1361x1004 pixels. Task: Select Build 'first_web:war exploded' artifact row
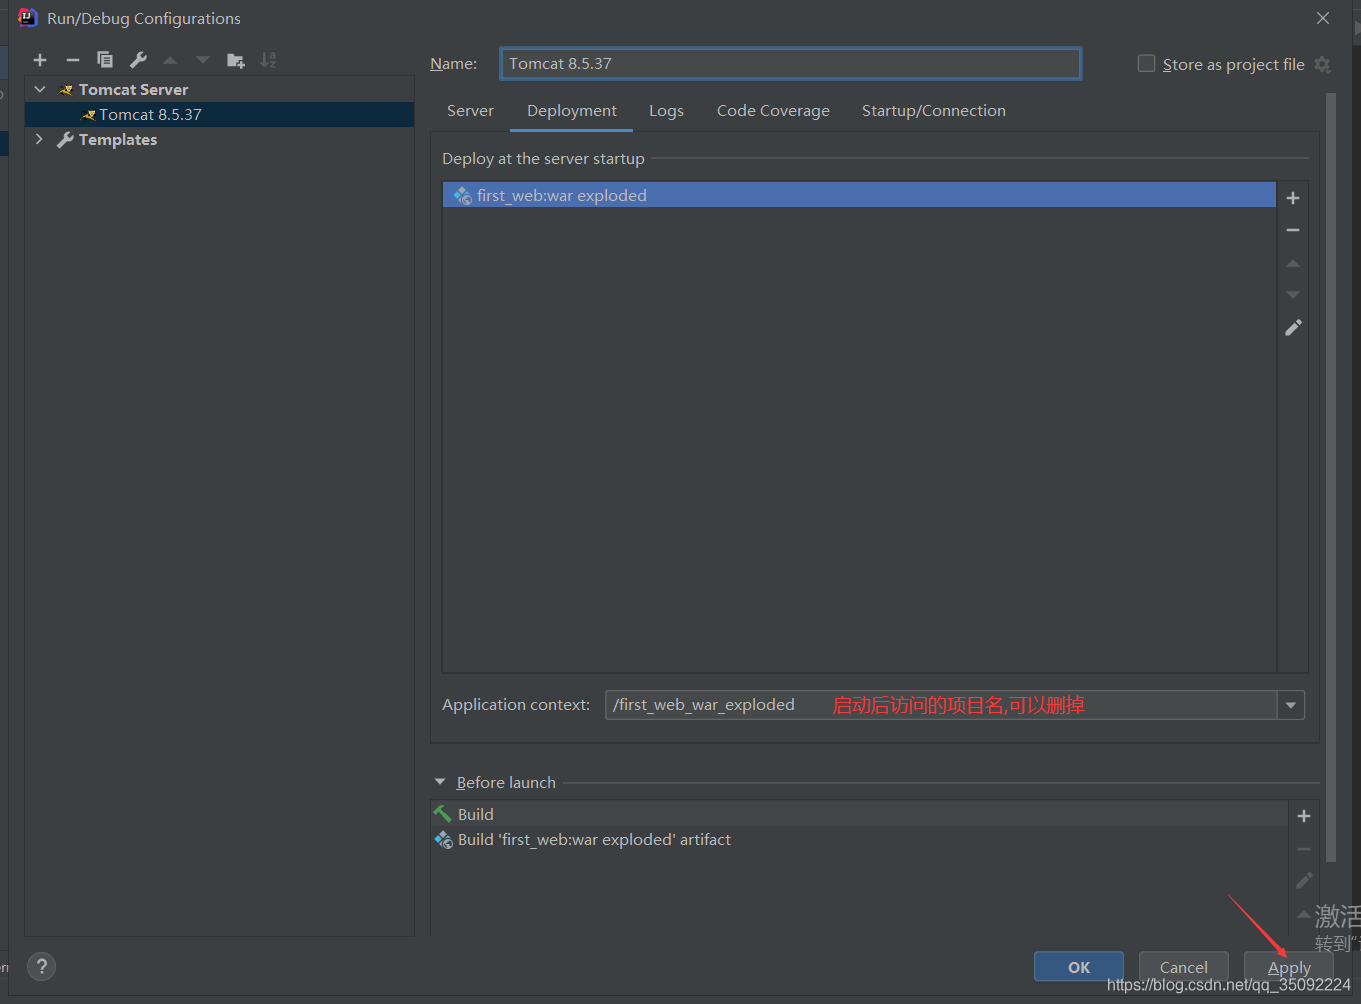coord(860,840)
